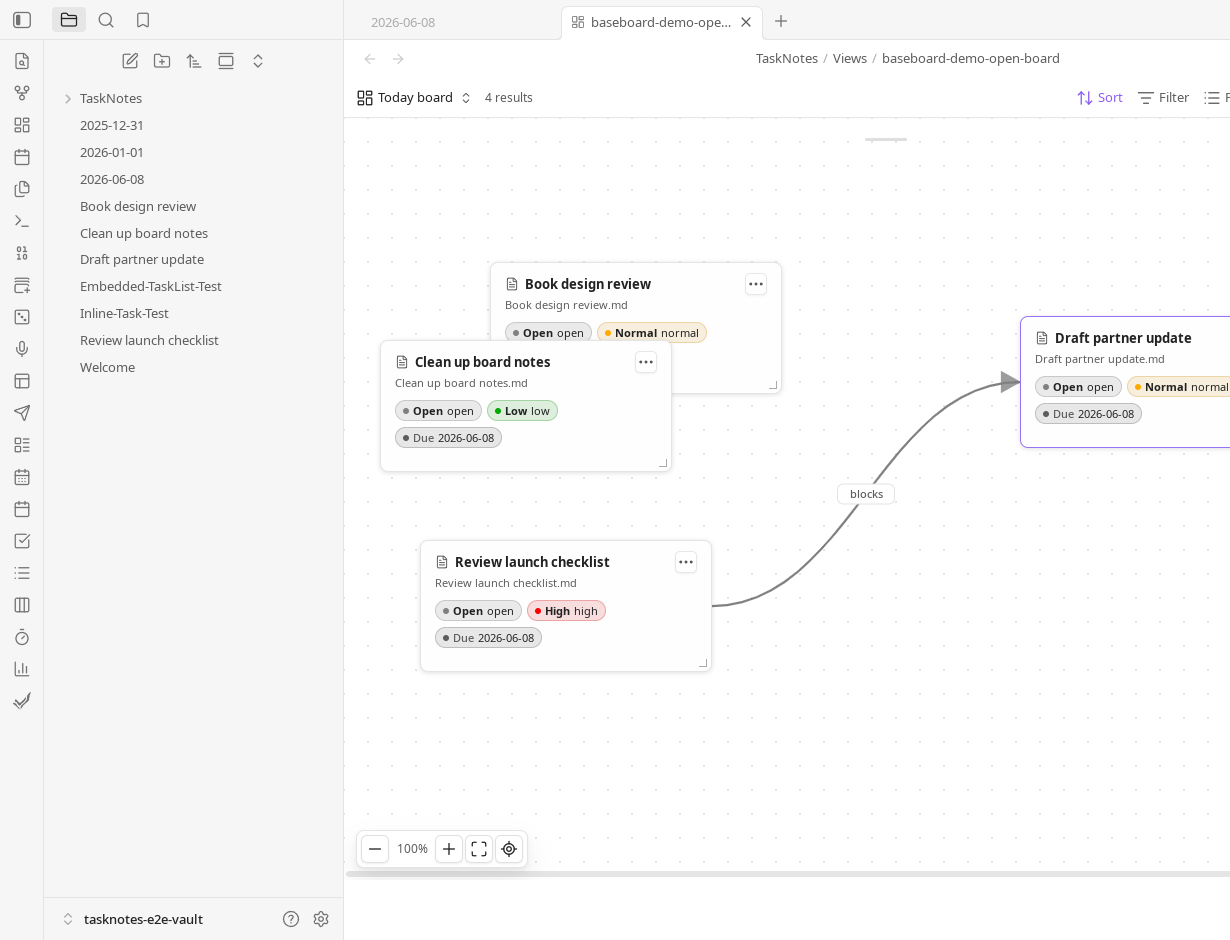Click the stacked copy-pages ribbon icon

(22, 189)
